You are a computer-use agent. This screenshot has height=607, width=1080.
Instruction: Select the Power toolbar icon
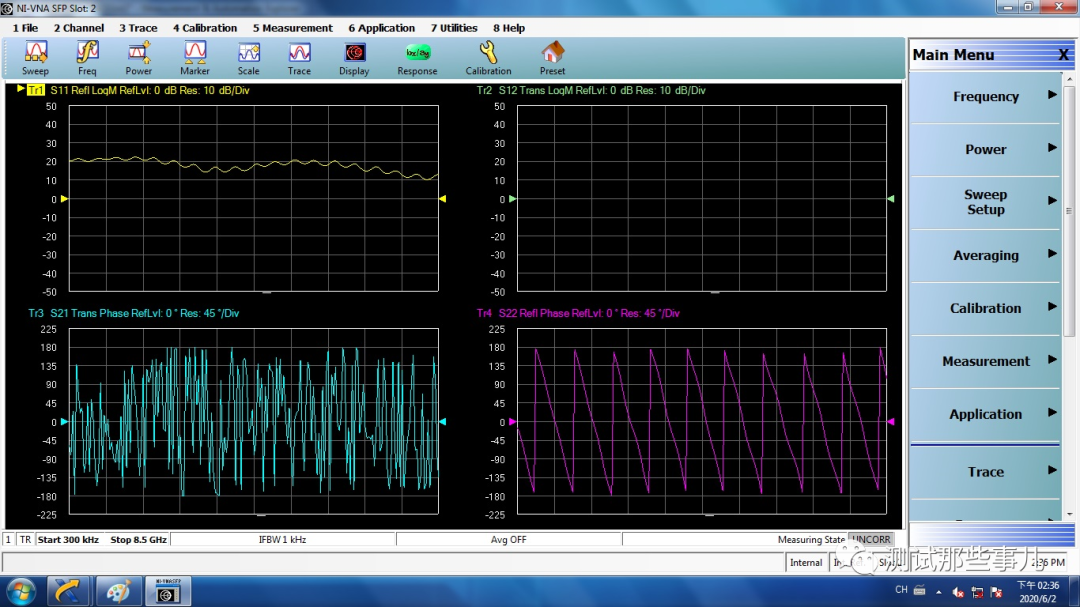pos(138,58)
